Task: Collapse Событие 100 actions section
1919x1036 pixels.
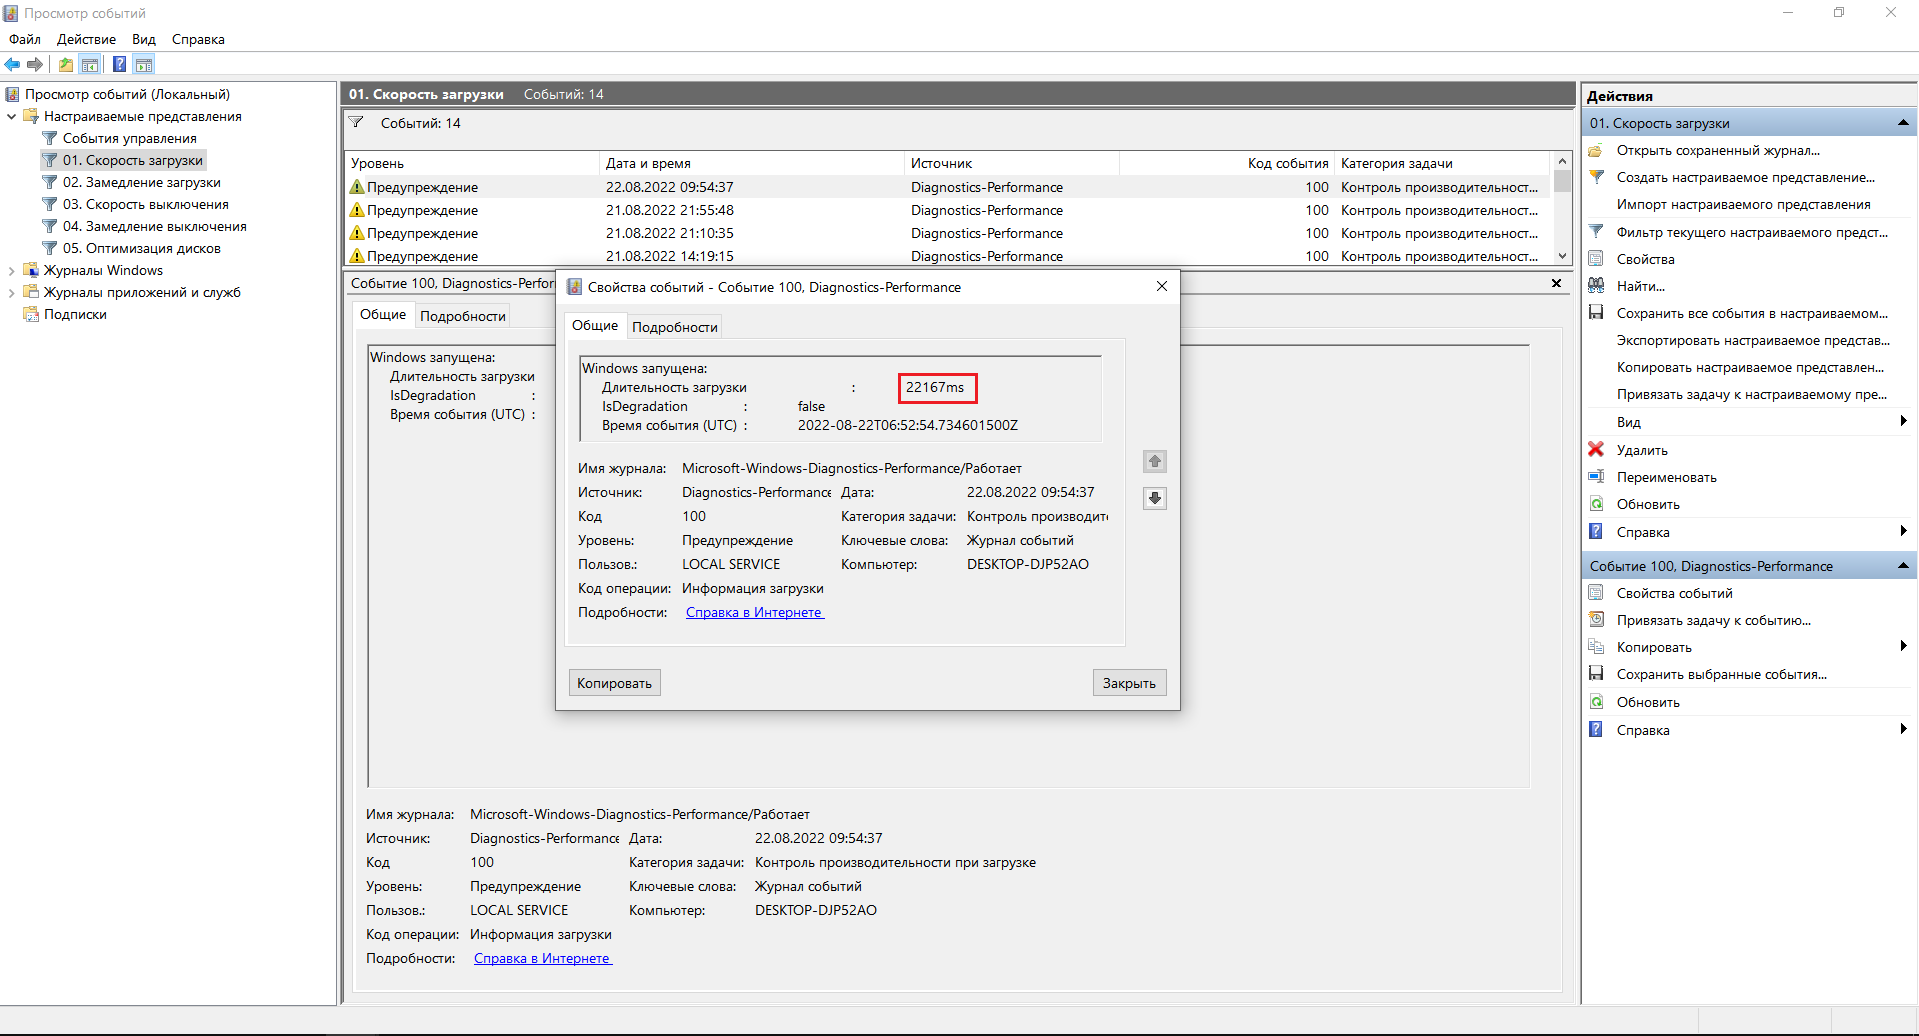Action: [1903, 566]
